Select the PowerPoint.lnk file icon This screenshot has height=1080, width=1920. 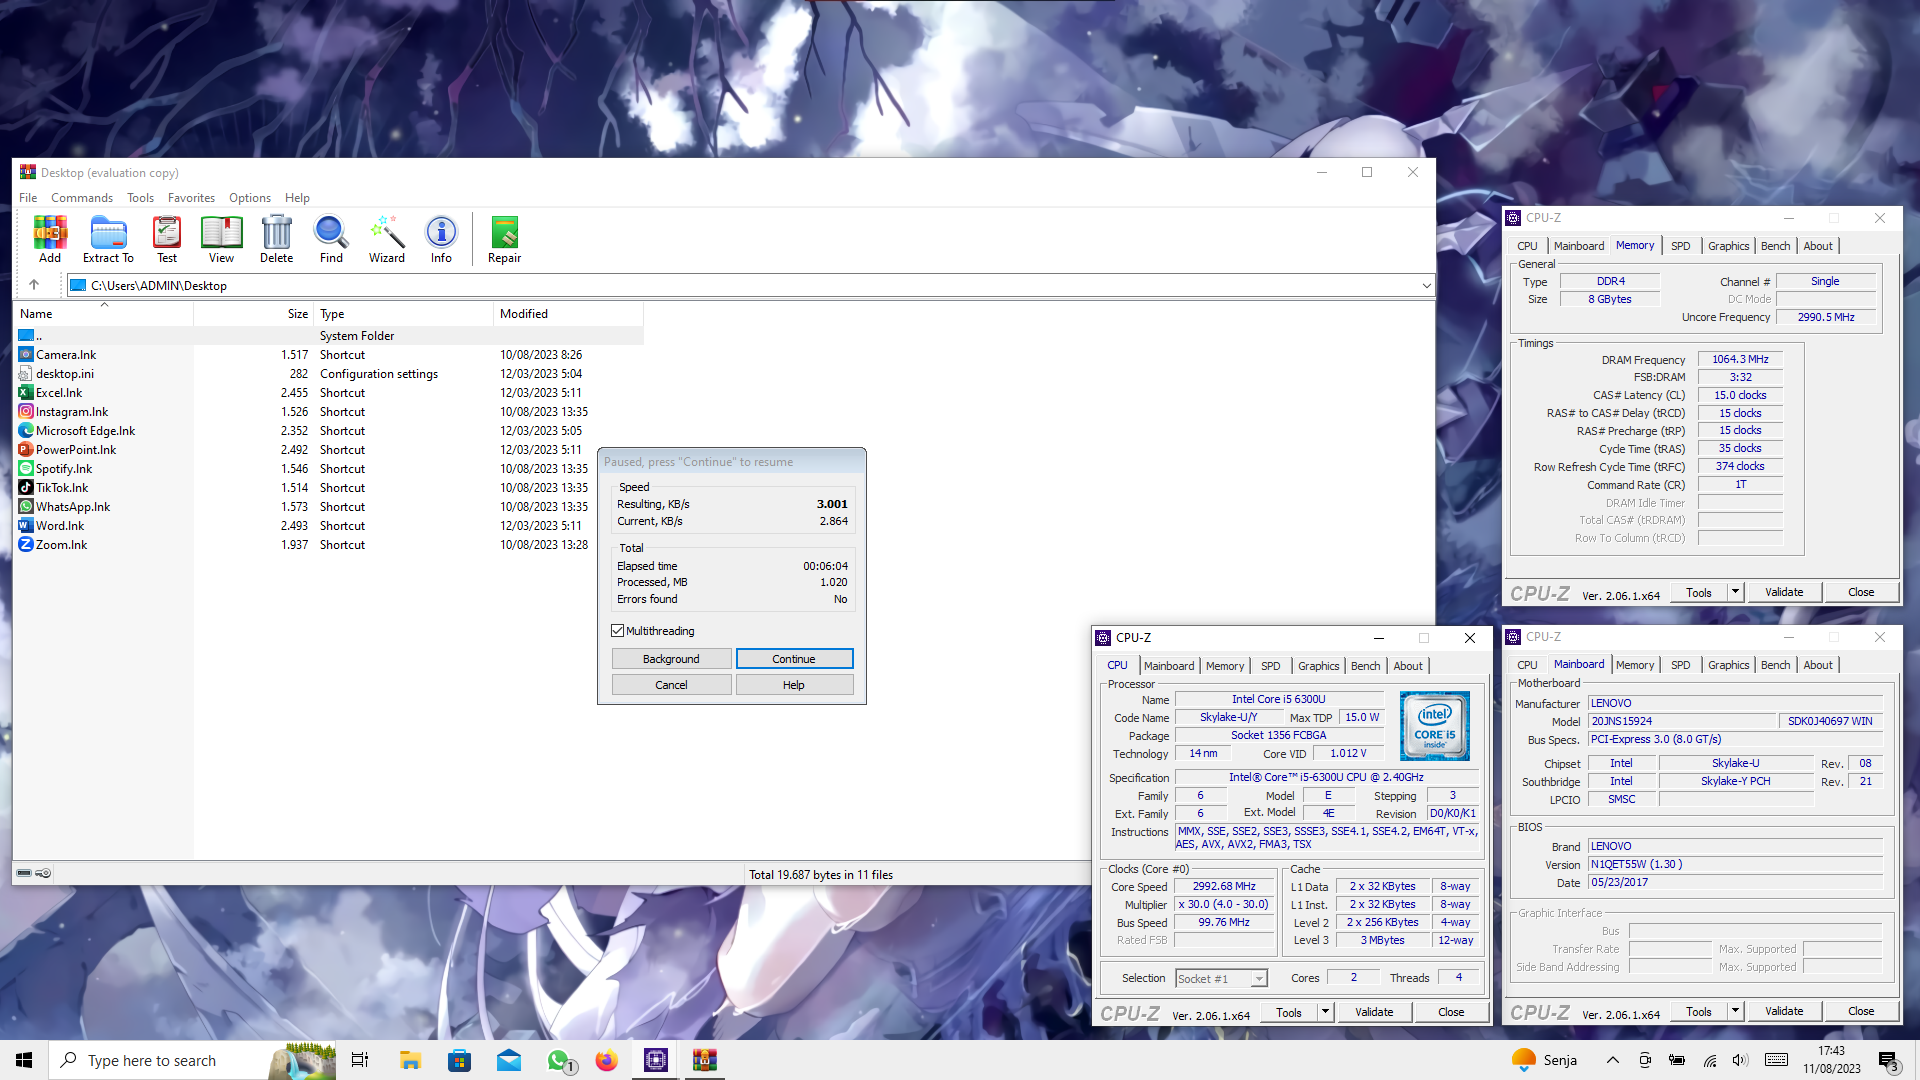pyautogui.click(x=26, y=450)
